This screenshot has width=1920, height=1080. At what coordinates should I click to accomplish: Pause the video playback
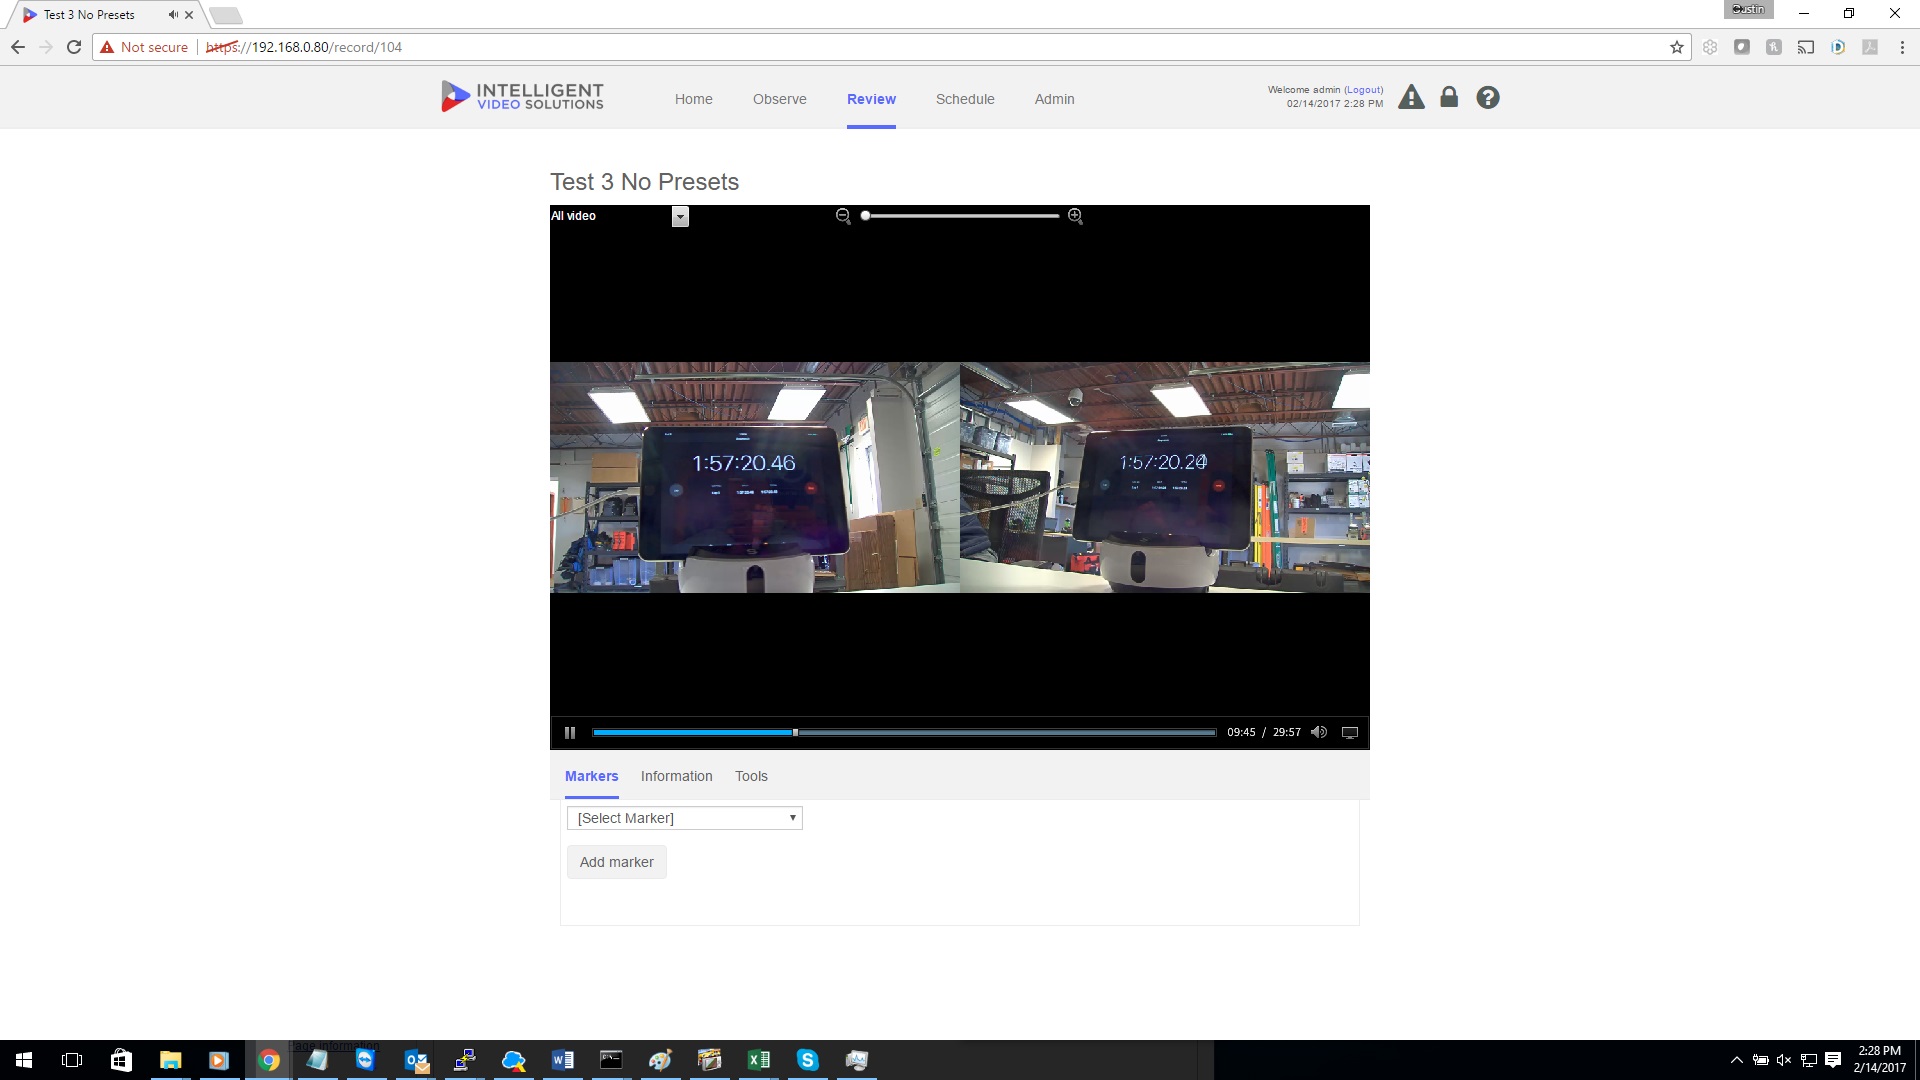tap(570, 733)
